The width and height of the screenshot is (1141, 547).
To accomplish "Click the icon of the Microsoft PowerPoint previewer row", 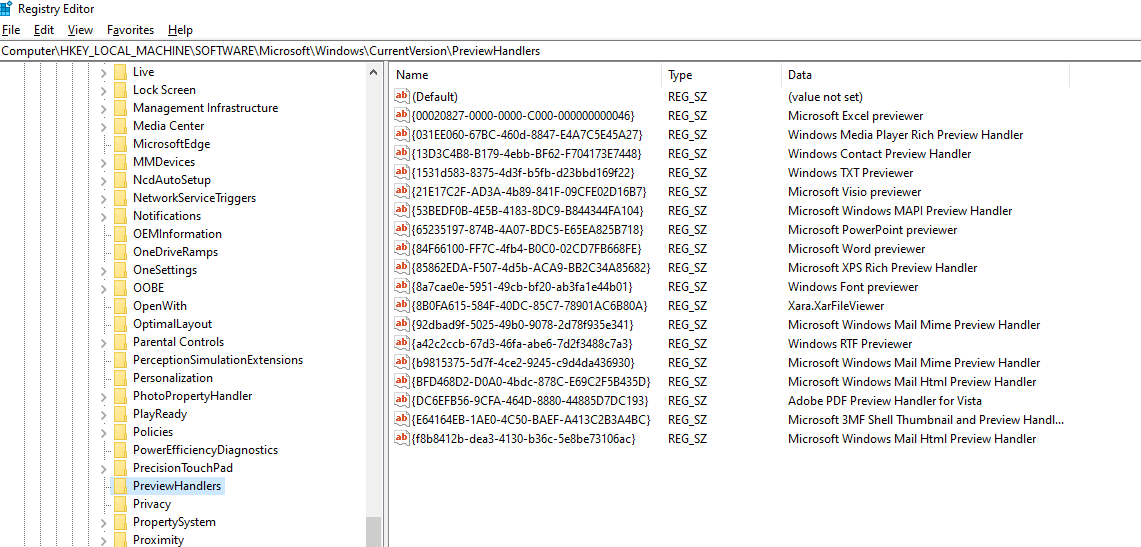I will point(402,229).
